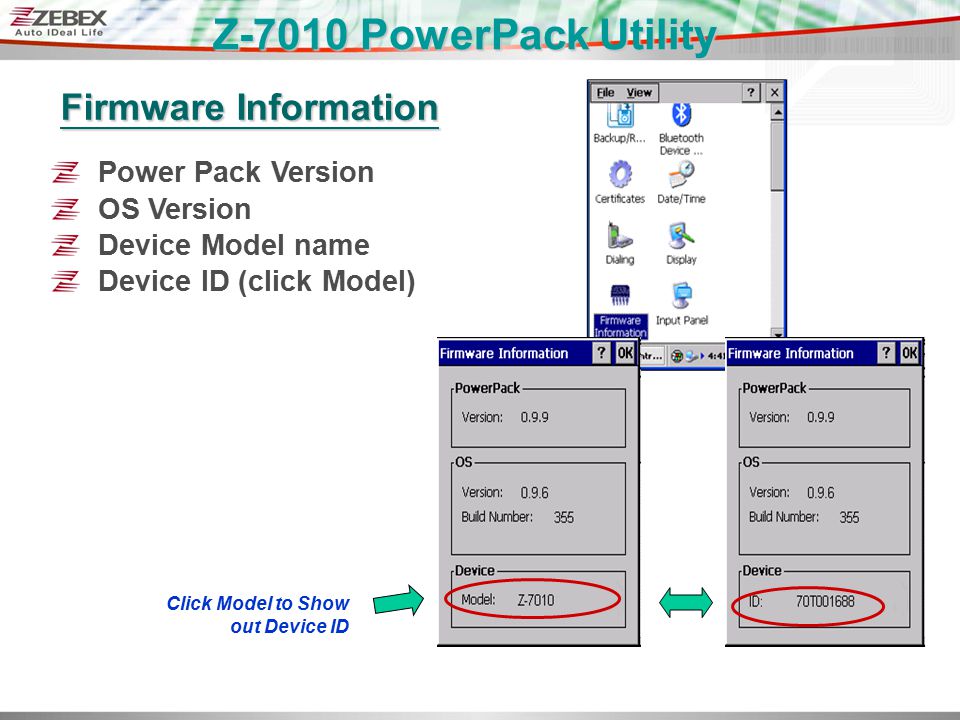Click the 'ntr...' taskbar window button

coord(651,356)
